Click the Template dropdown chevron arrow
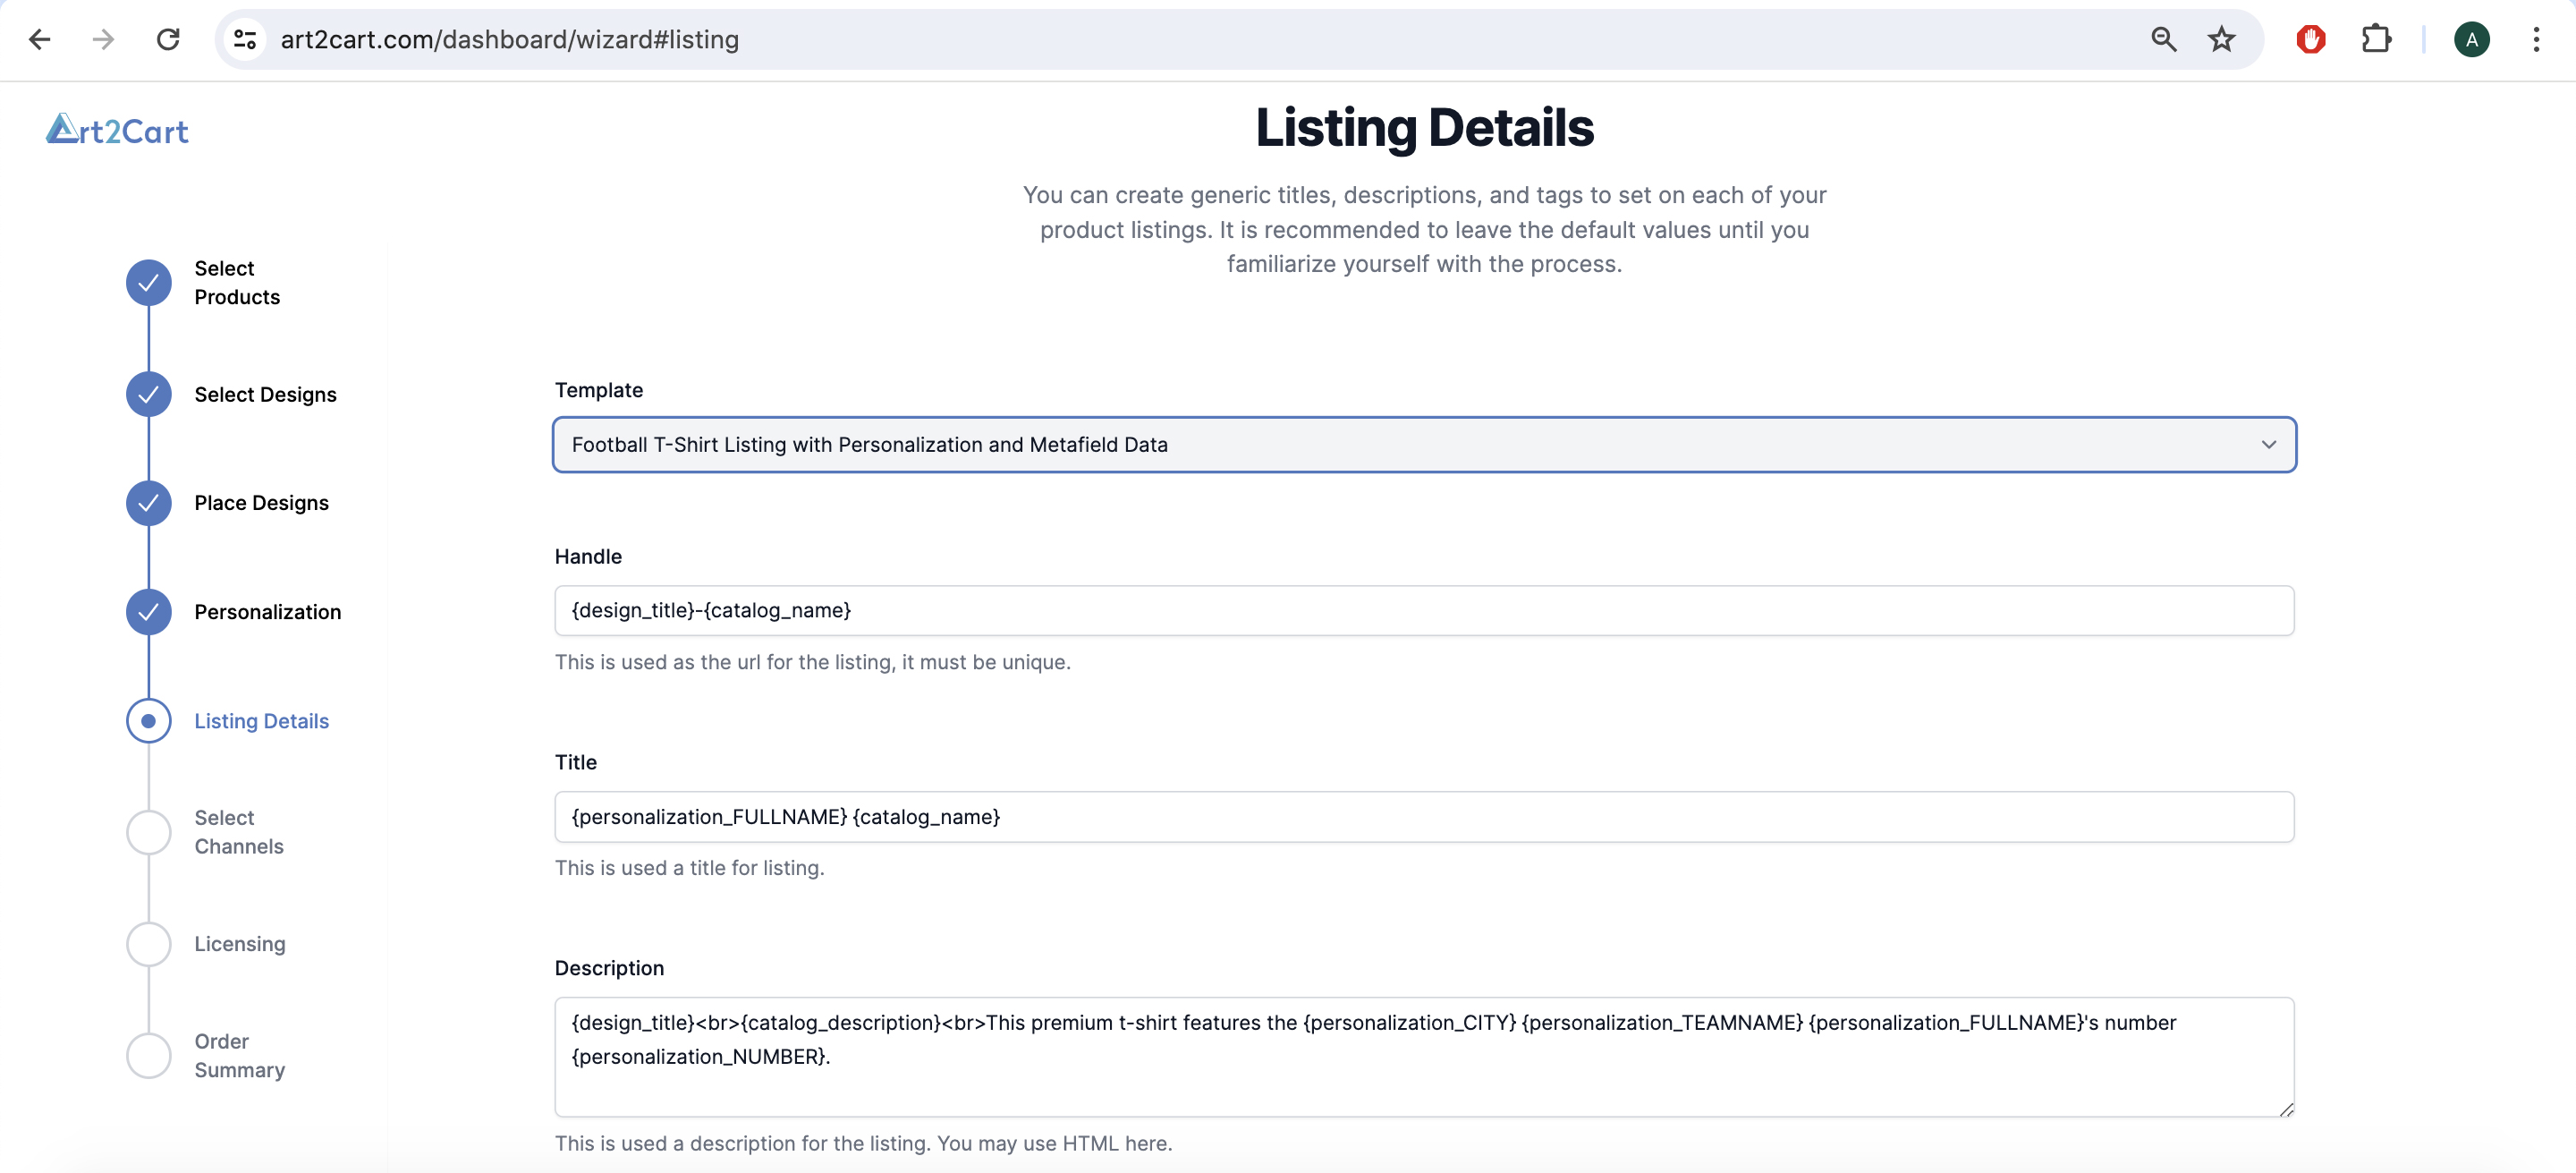 point(2268,445)
